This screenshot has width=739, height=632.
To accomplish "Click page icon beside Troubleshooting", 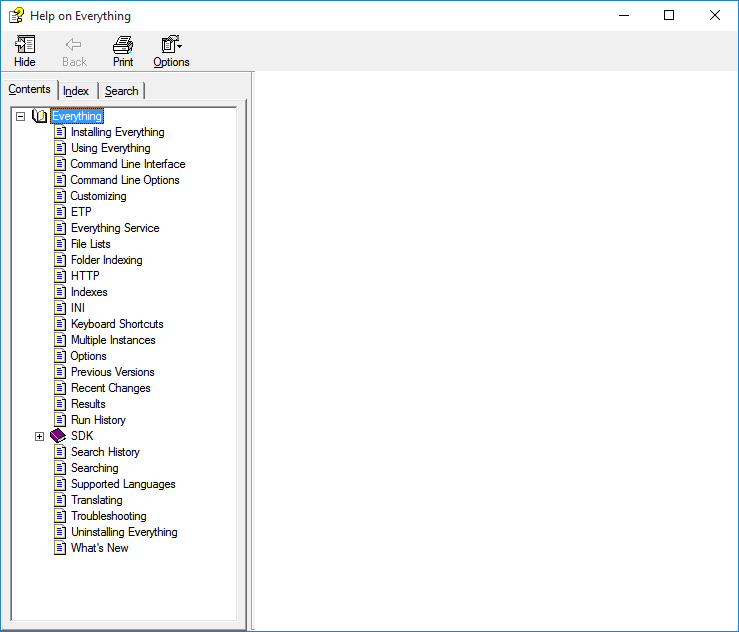I will click(60, 516).
